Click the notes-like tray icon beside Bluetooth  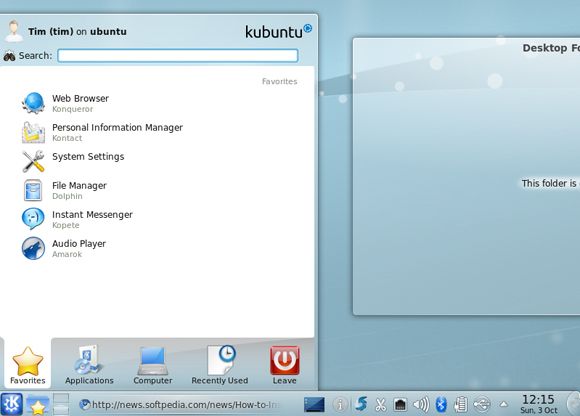point(461,405)
